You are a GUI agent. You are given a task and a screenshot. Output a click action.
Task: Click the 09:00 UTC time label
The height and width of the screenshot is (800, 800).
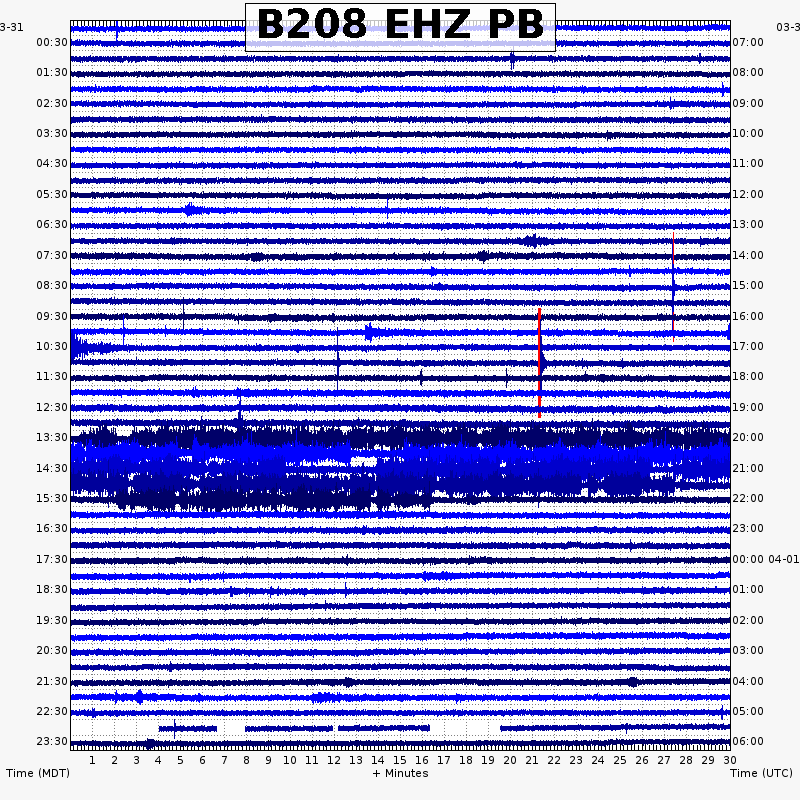point(748,103)
